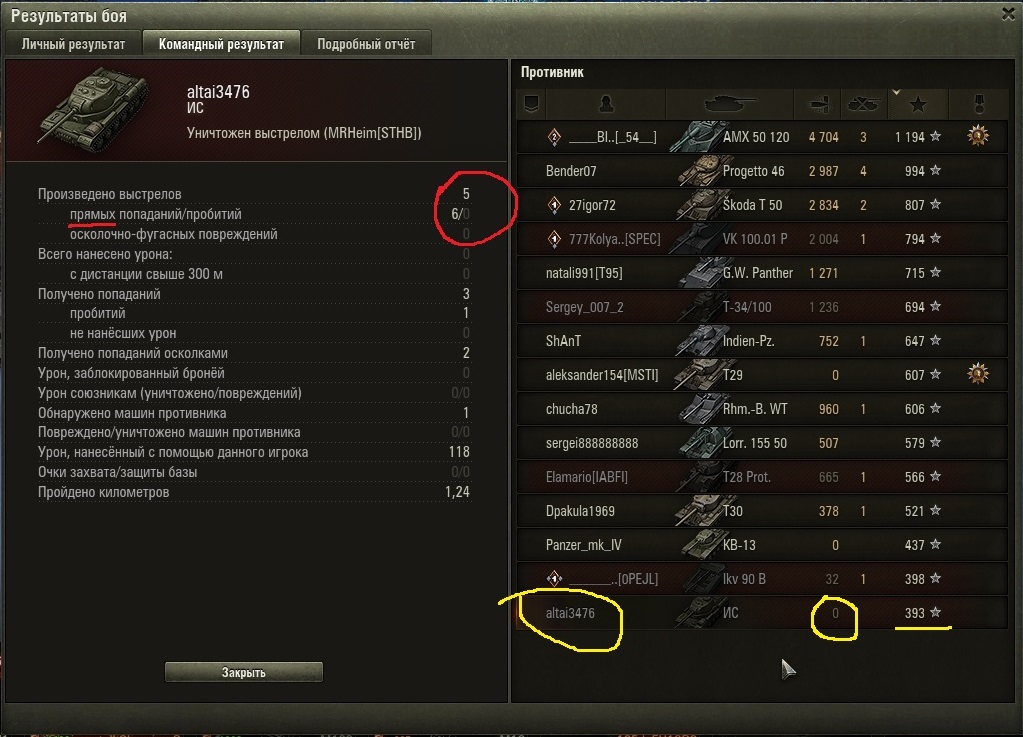Open the Личный результат tab
Image resolution: width=1023 pixels, height=737 pixels.
[x=73, y=44]
